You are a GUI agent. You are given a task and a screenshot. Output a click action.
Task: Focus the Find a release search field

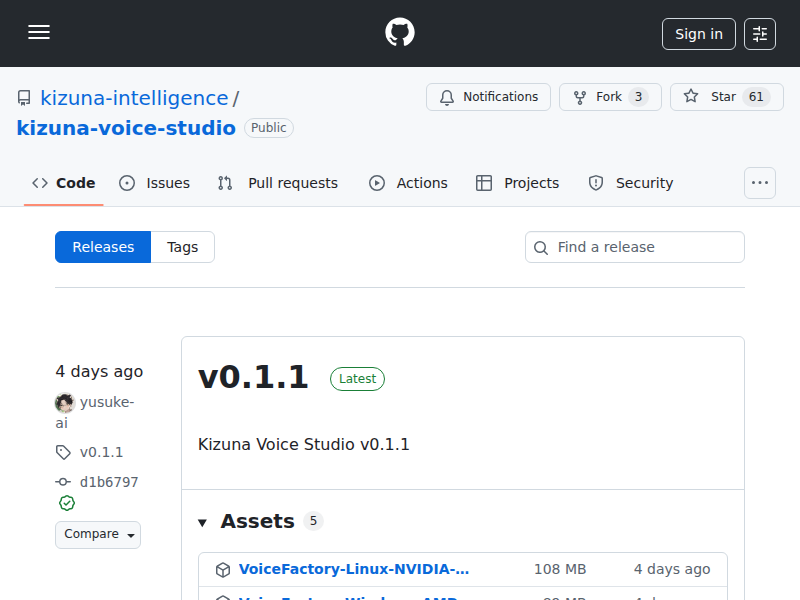[635, 247]
